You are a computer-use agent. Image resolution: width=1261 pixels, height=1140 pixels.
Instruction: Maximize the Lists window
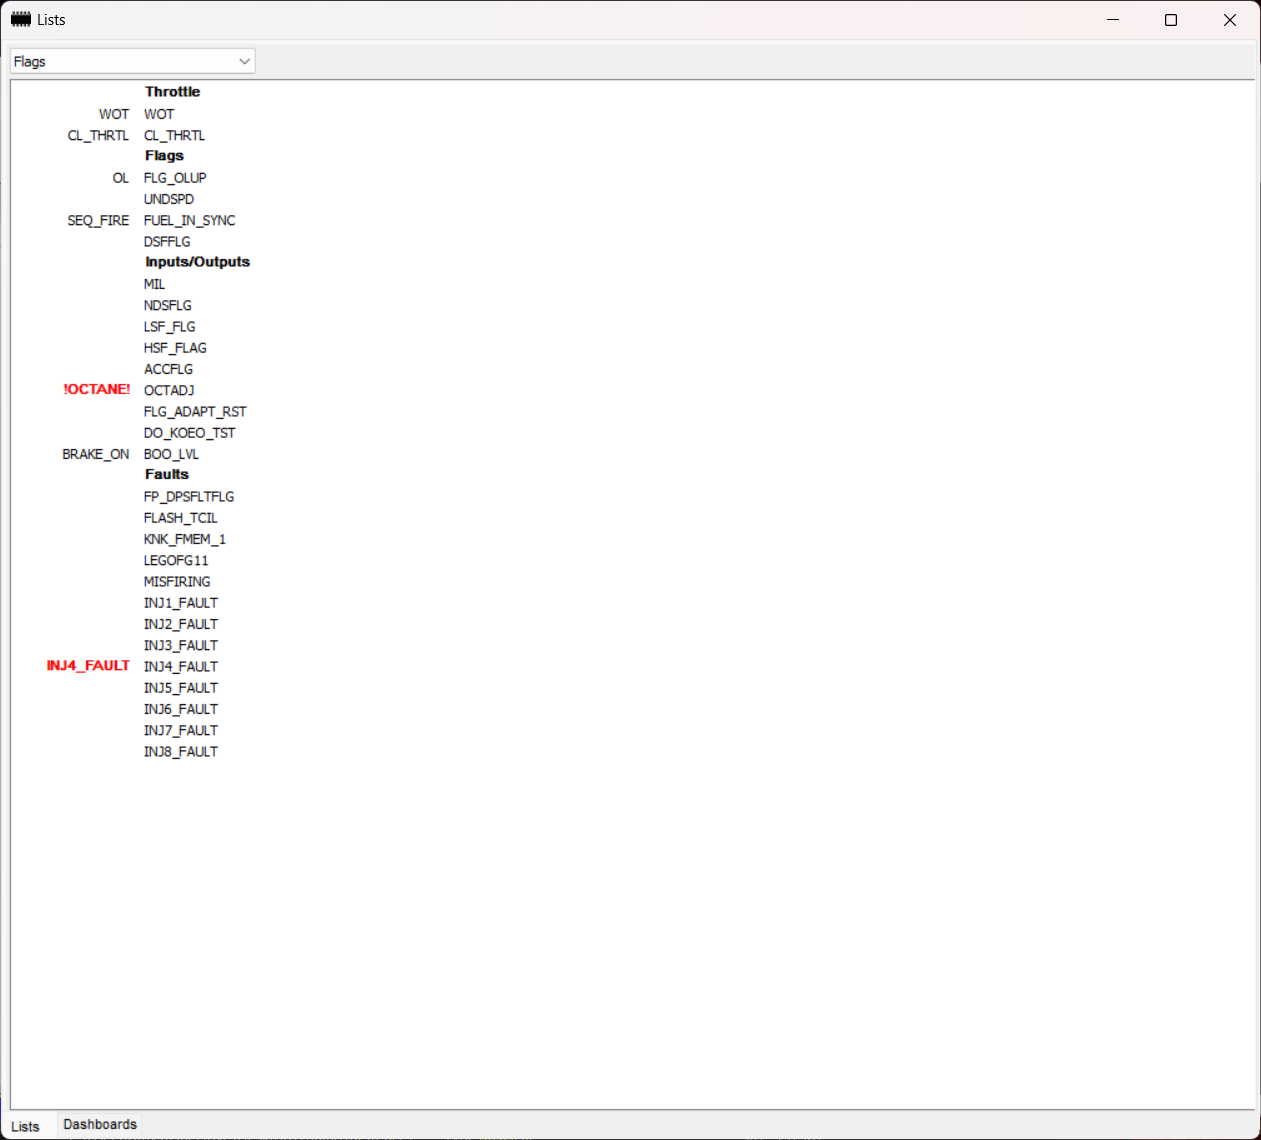tap(1171, 20)
